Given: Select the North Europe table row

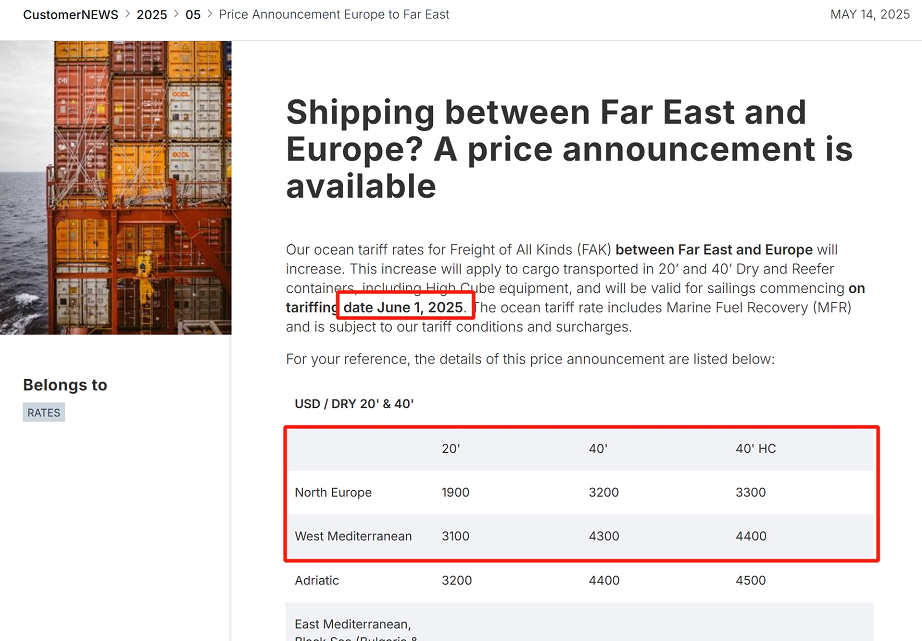Looking at the screenshot, I should coord(579,492).
